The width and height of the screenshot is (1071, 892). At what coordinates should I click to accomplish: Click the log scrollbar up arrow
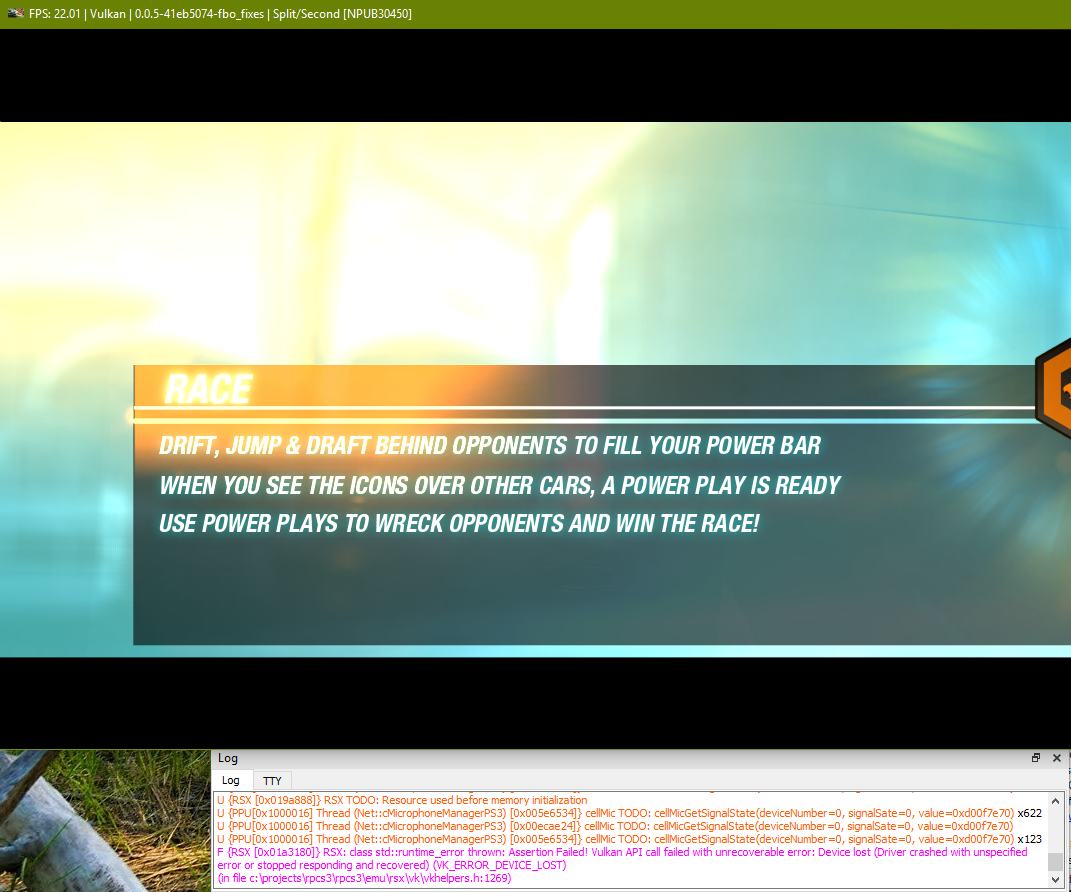pos(1055,800)
